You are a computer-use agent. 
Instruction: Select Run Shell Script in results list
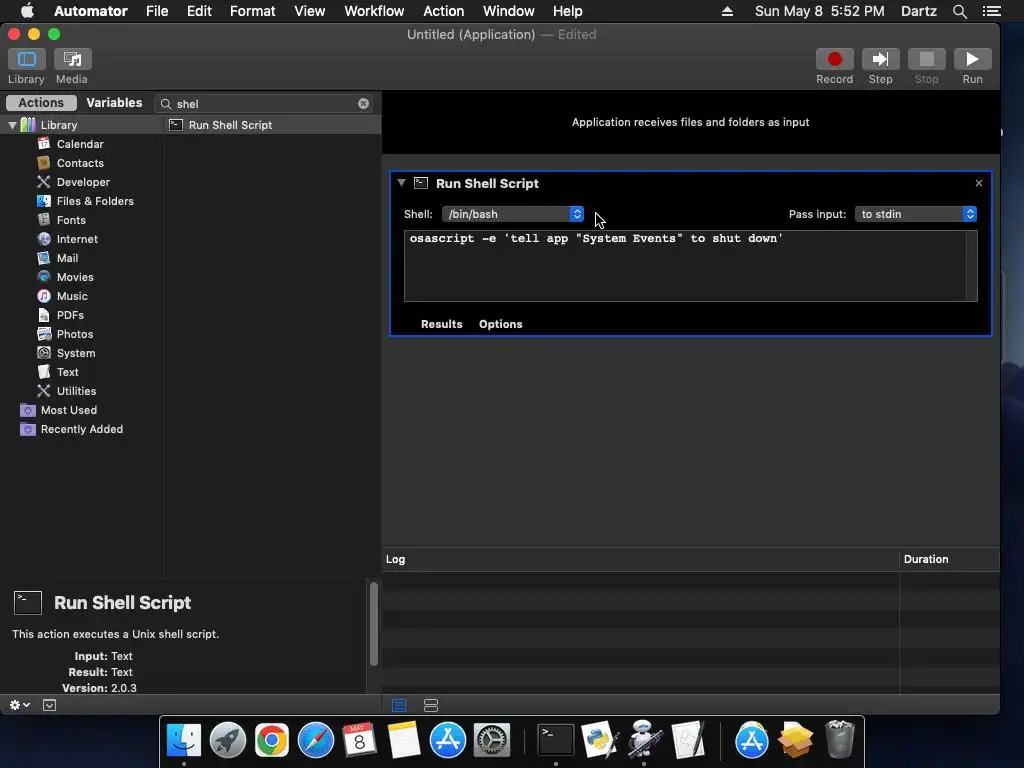[x=271, y=125]
